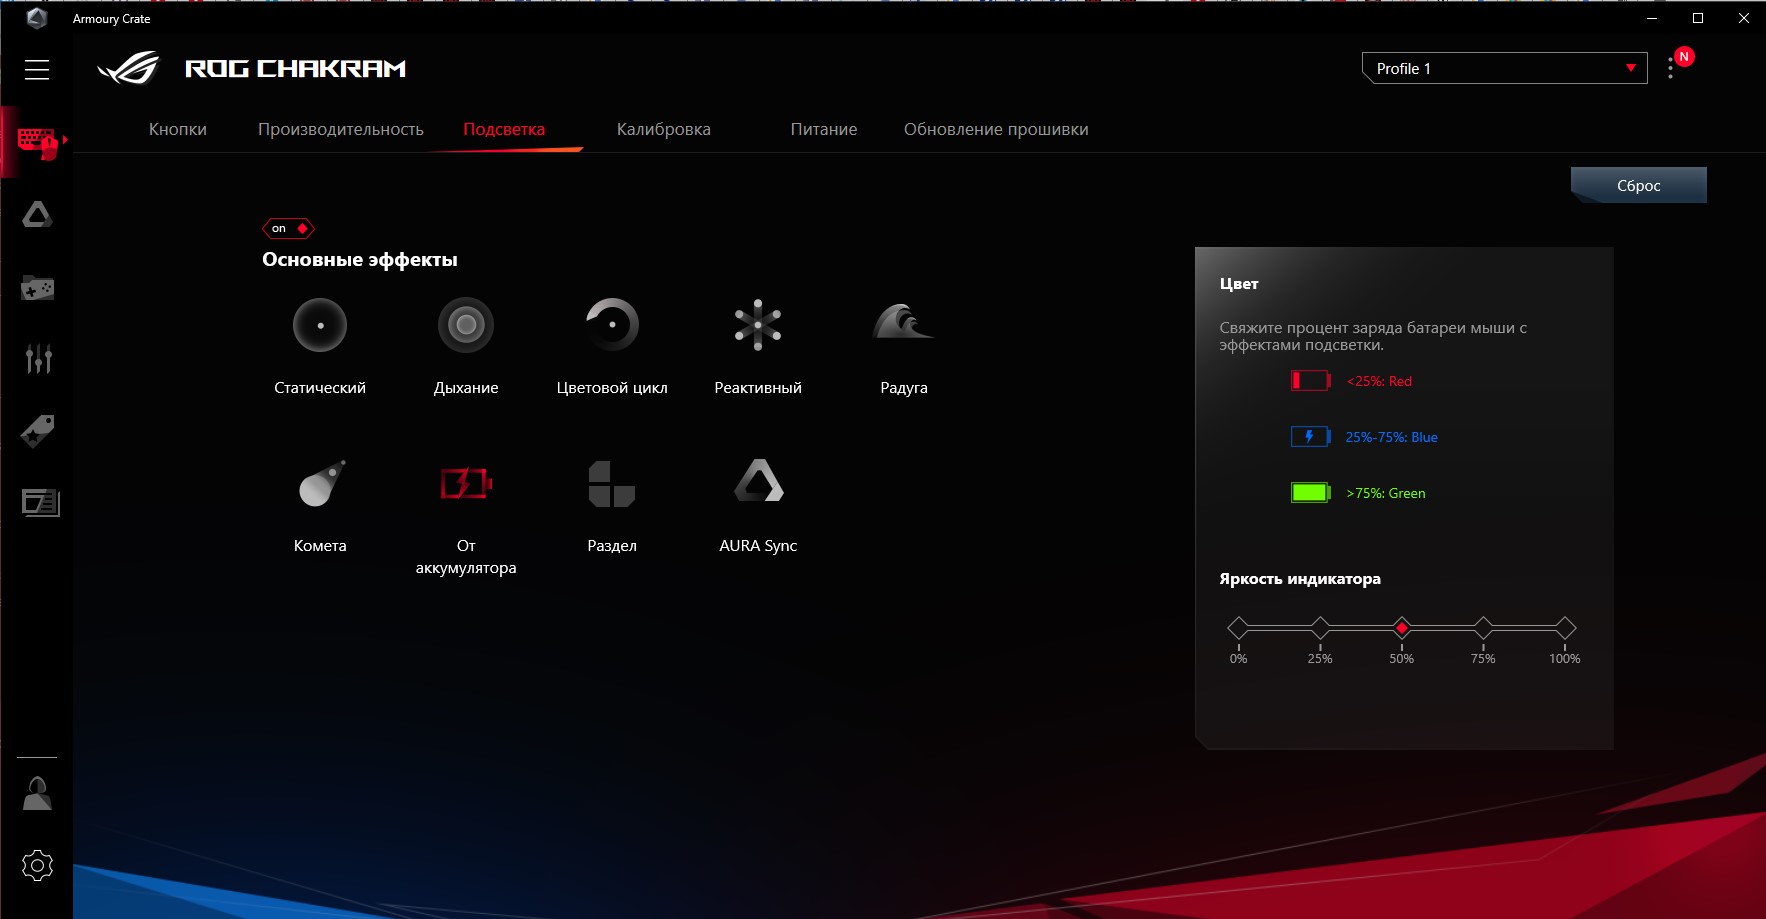Select Цветовой цикл color cycle effect

click(x=612, y=325)
